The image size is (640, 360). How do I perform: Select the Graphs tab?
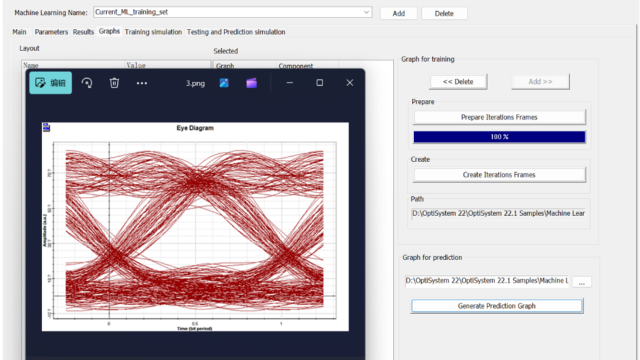click(x=109, y=31)
